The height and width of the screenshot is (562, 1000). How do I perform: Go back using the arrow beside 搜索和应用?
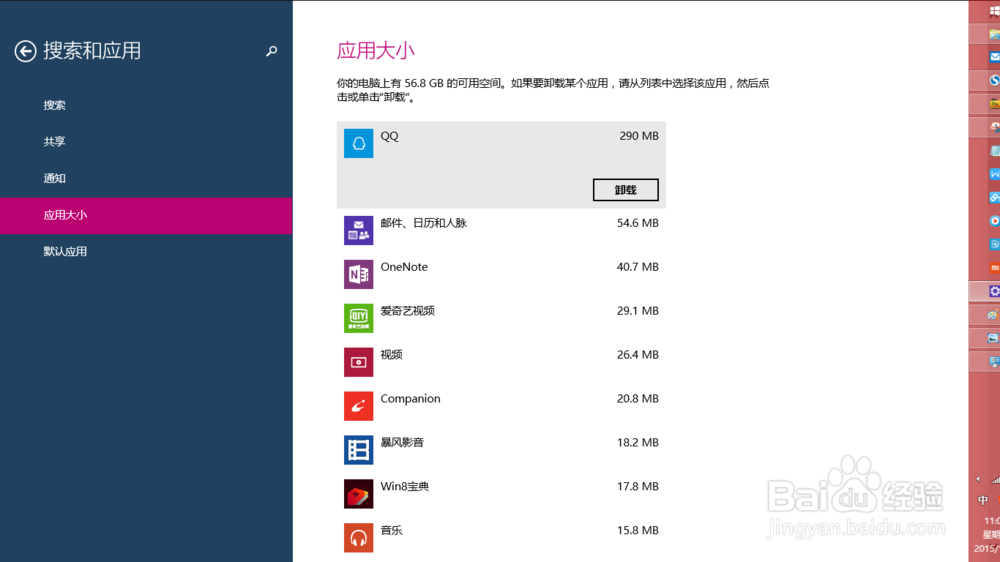(26, 51)
